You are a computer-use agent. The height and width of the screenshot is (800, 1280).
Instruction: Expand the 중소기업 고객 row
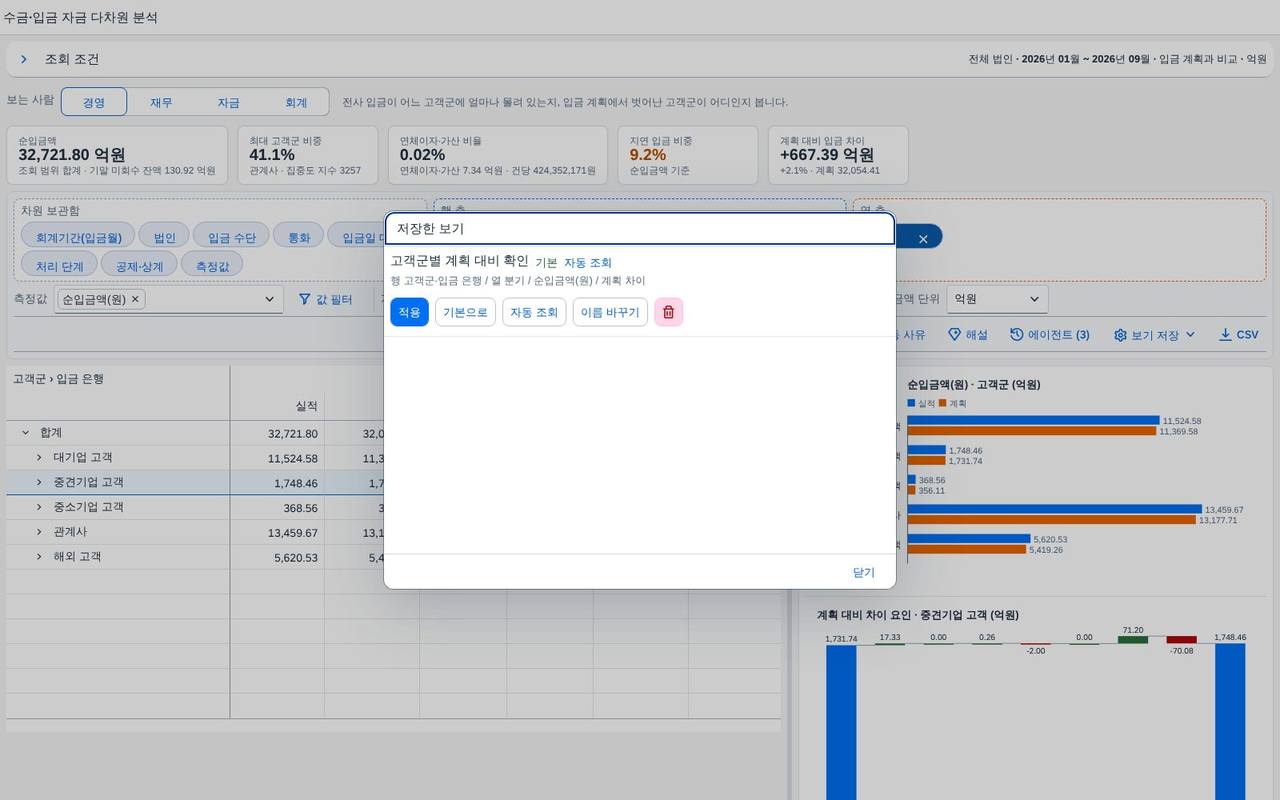(39, 507)
